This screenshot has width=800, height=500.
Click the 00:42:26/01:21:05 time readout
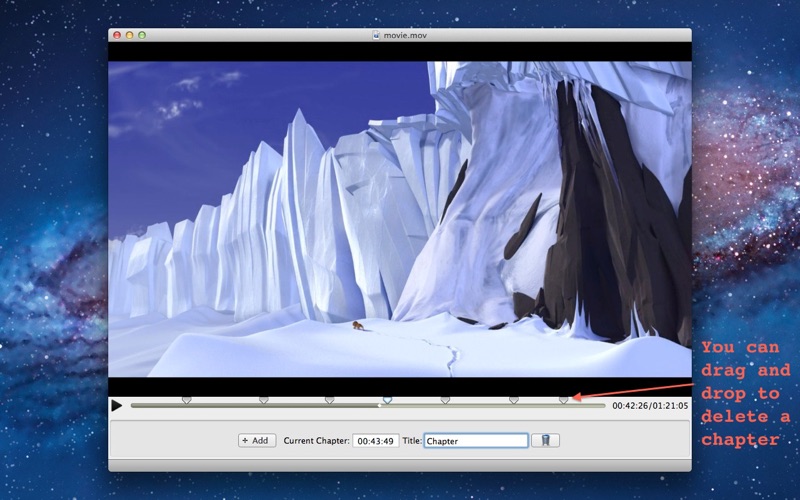(x=650, y=406)
